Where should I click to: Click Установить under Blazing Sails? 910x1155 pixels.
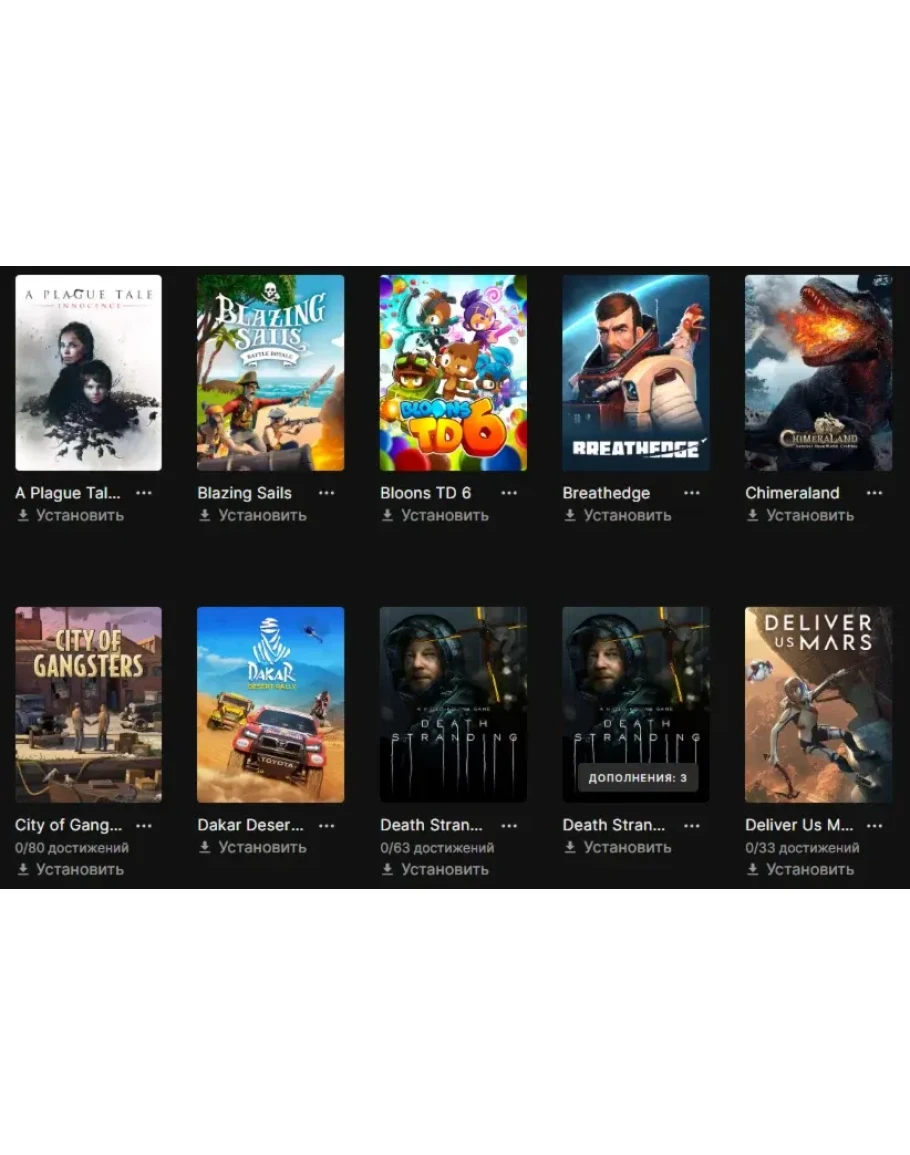(x=253, y=515)
